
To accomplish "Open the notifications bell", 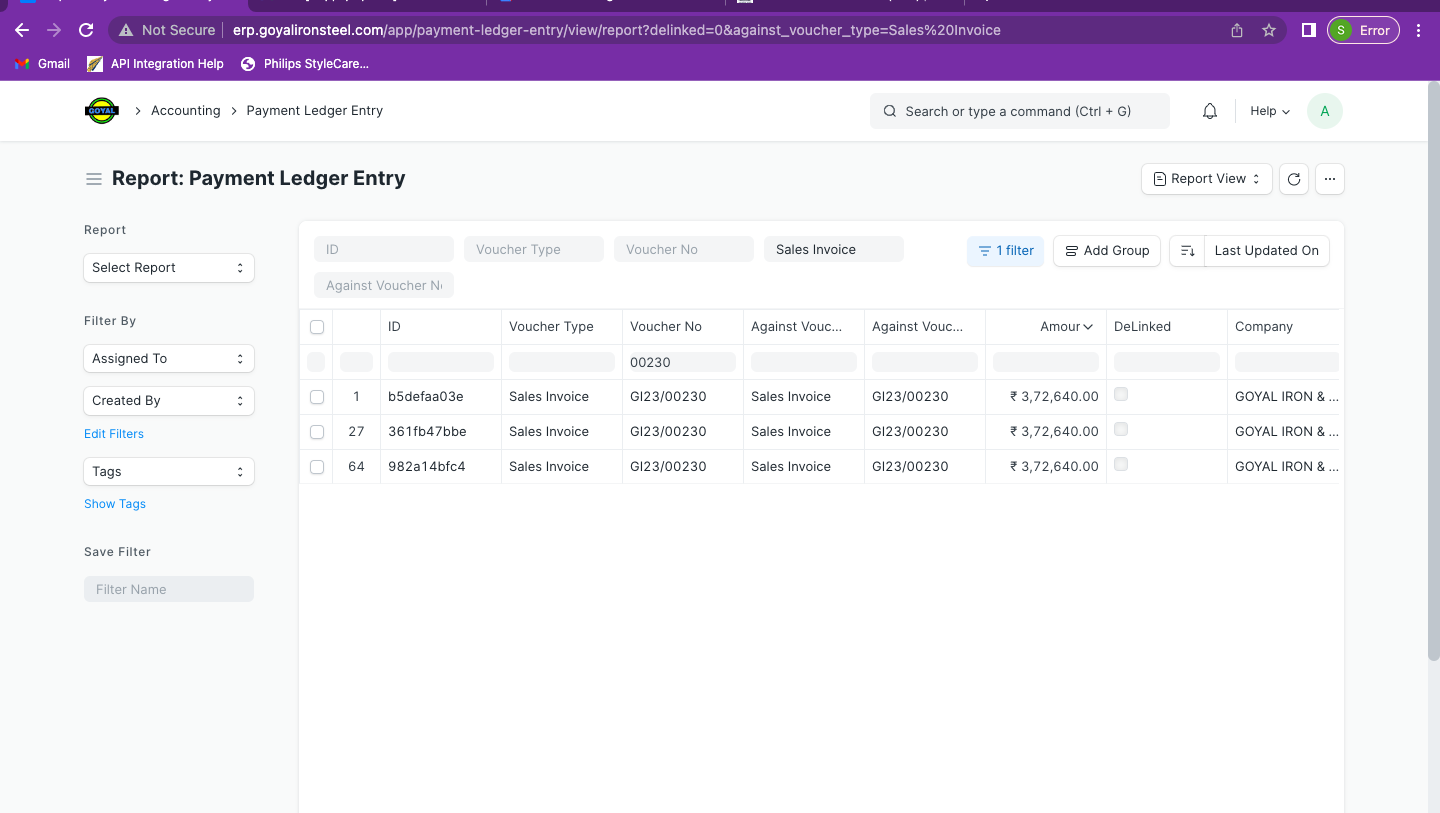I will pyautogui.click(x=1209, y=110).
